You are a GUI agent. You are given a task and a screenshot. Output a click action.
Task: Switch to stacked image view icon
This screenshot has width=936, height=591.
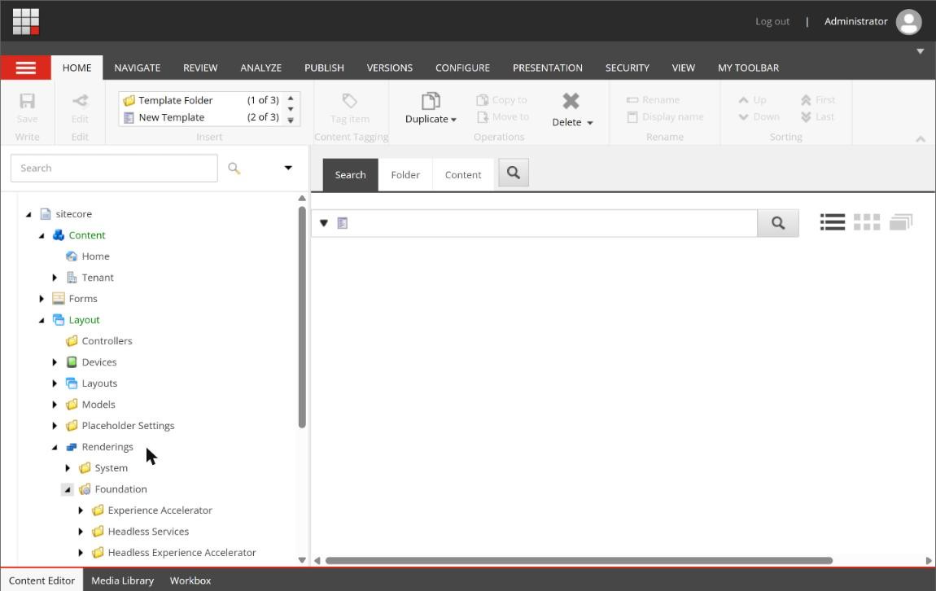901,222
